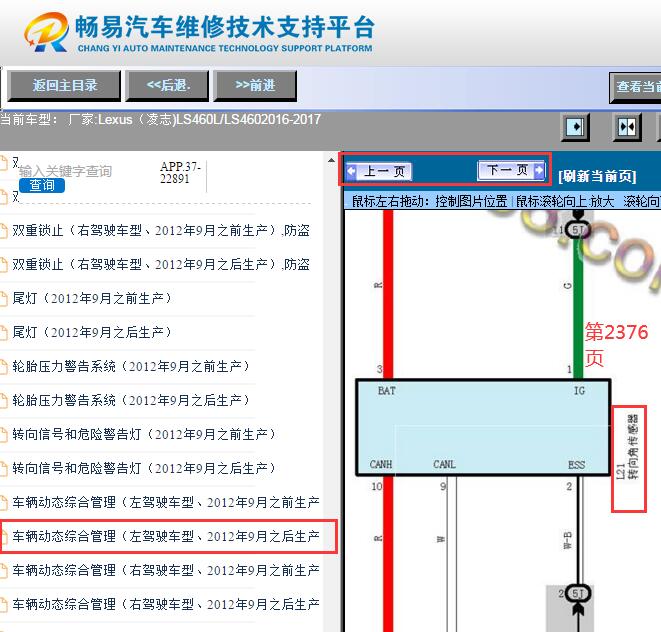Image resolution: width=661 pixels, height=632 pixels.
Task: Click the 当前车型 Lexus LS460L label
Action: [160, 119]
